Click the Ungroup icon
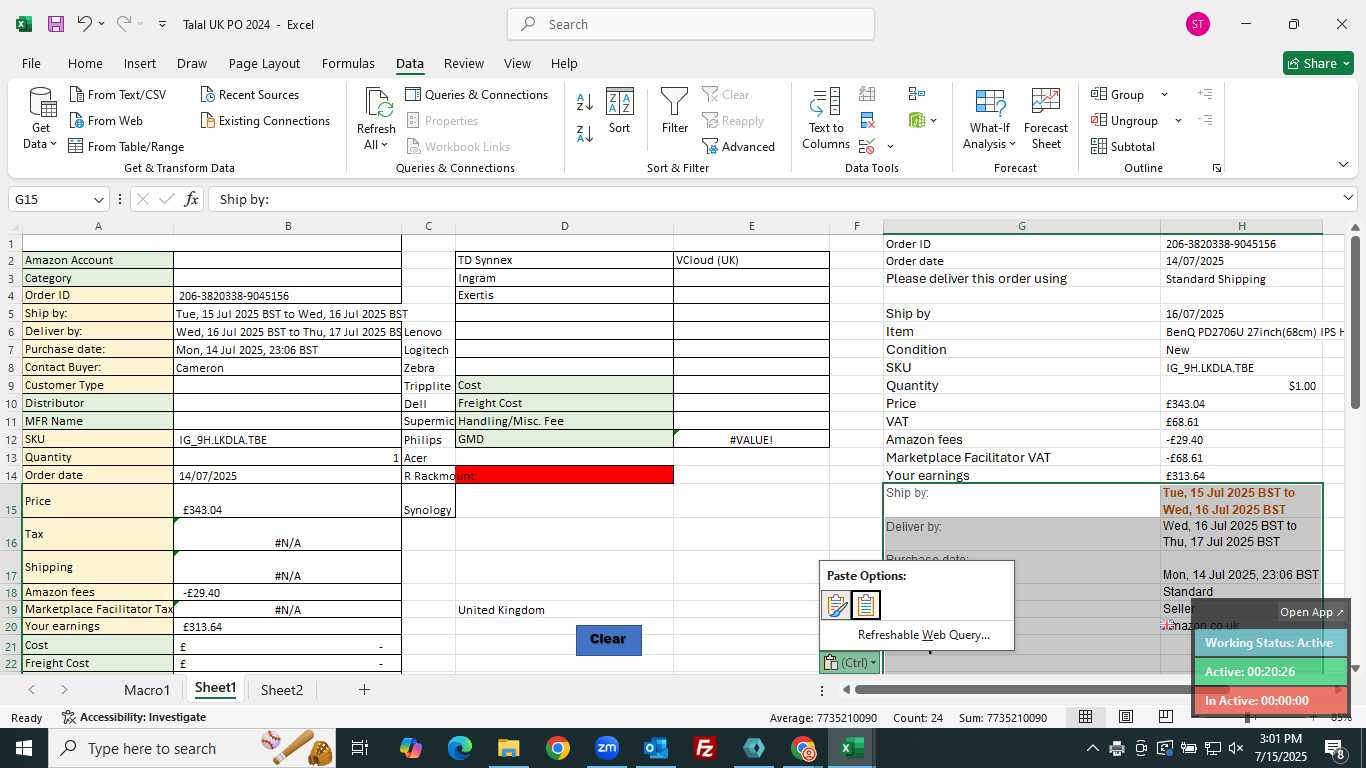The image size is (1366, 768). coord(1099,121)
